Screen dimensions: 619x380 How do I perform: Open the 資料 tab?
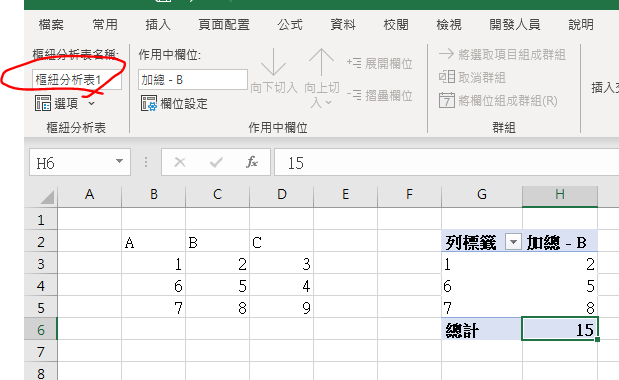tap(343, 25)
